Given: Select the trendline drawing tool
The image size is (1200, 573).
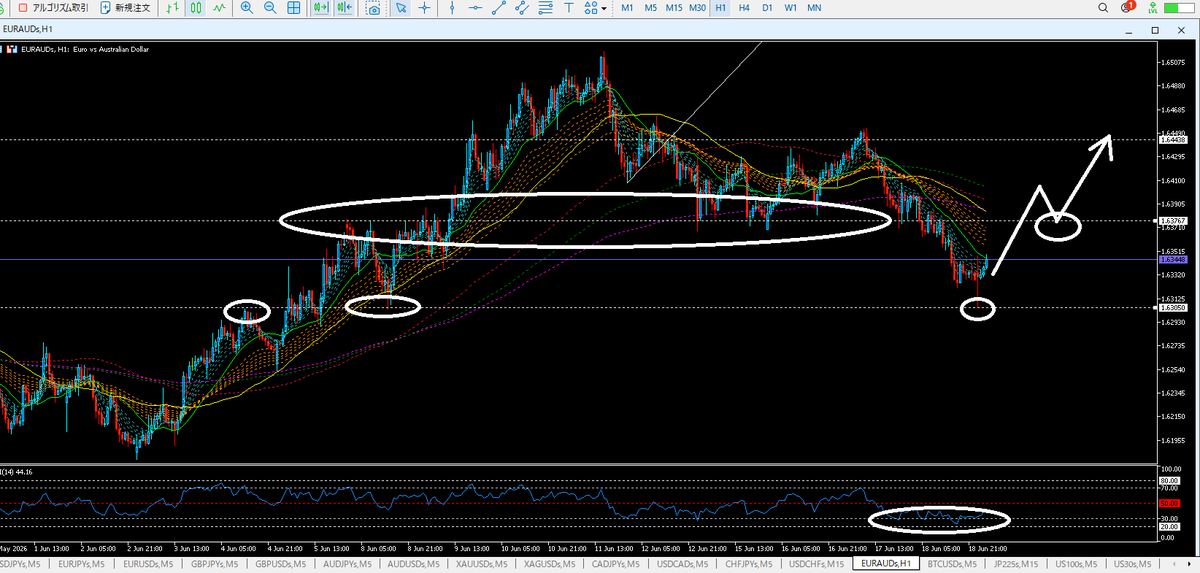Looking at the screenshot, I should coord(500,8).
